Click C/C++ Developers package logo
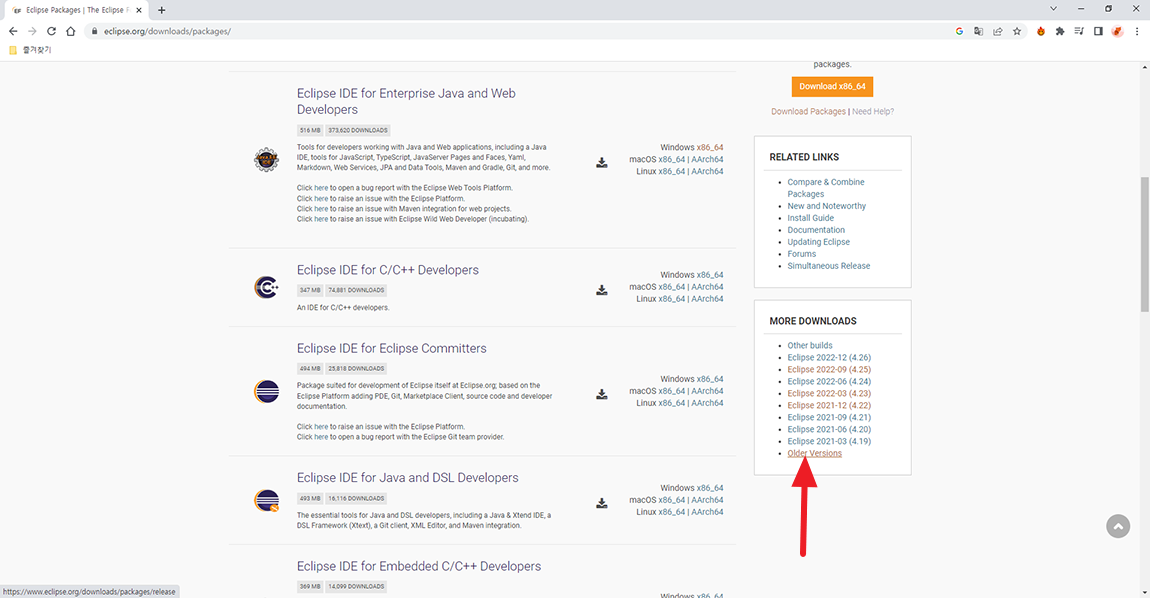This screenshot has width=1150, height=598. (266, 287)
